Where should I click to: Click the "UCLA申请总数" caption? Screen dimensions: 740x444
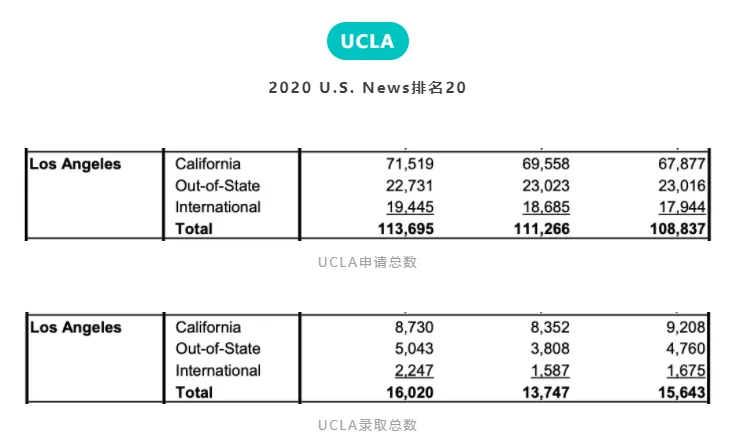[x=368, y=262]
